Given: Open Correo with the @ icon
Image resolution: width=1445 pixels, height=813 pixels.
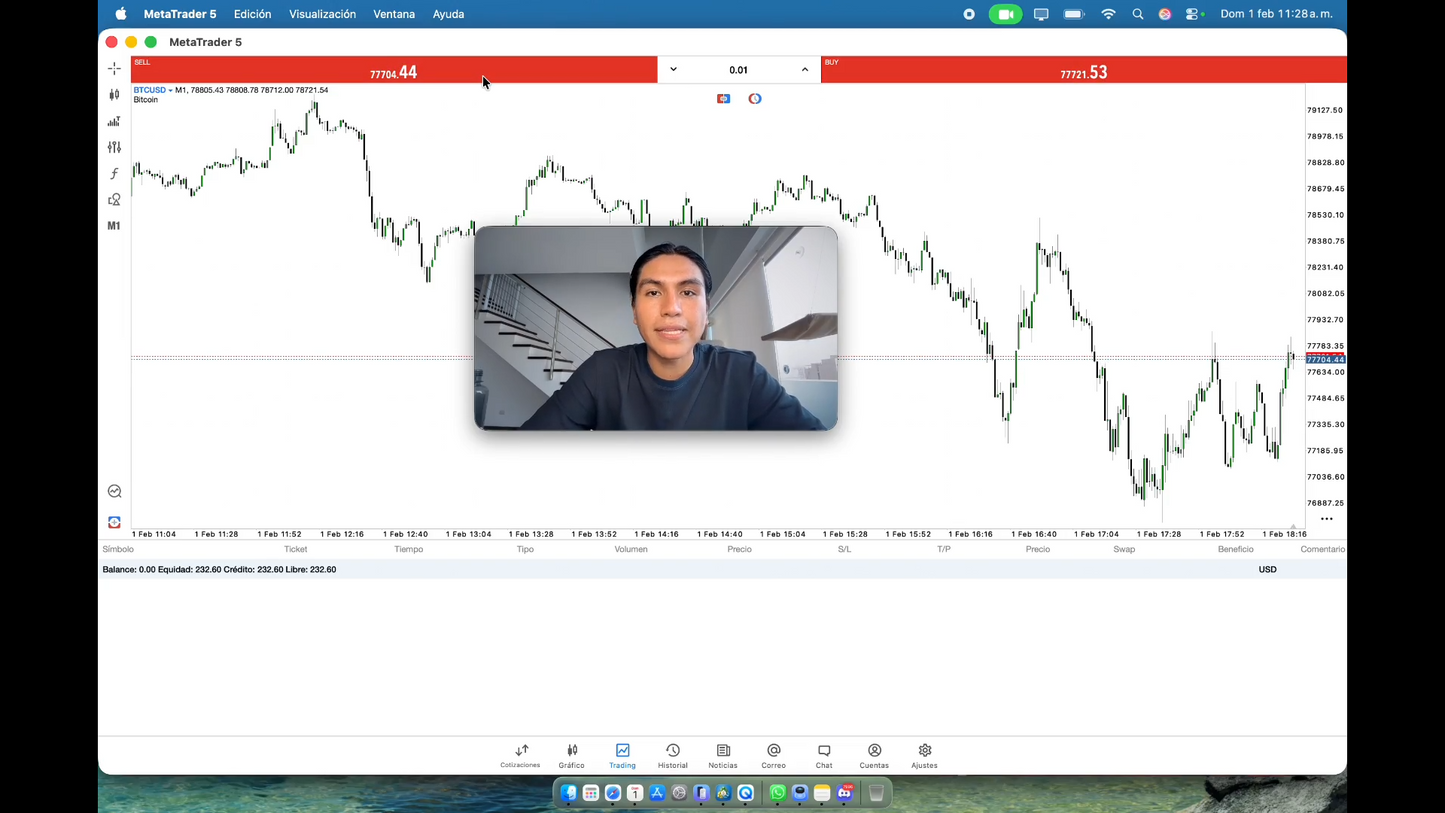Looking at the screenshot, I should pyautogui.click(x=773, y=756).
